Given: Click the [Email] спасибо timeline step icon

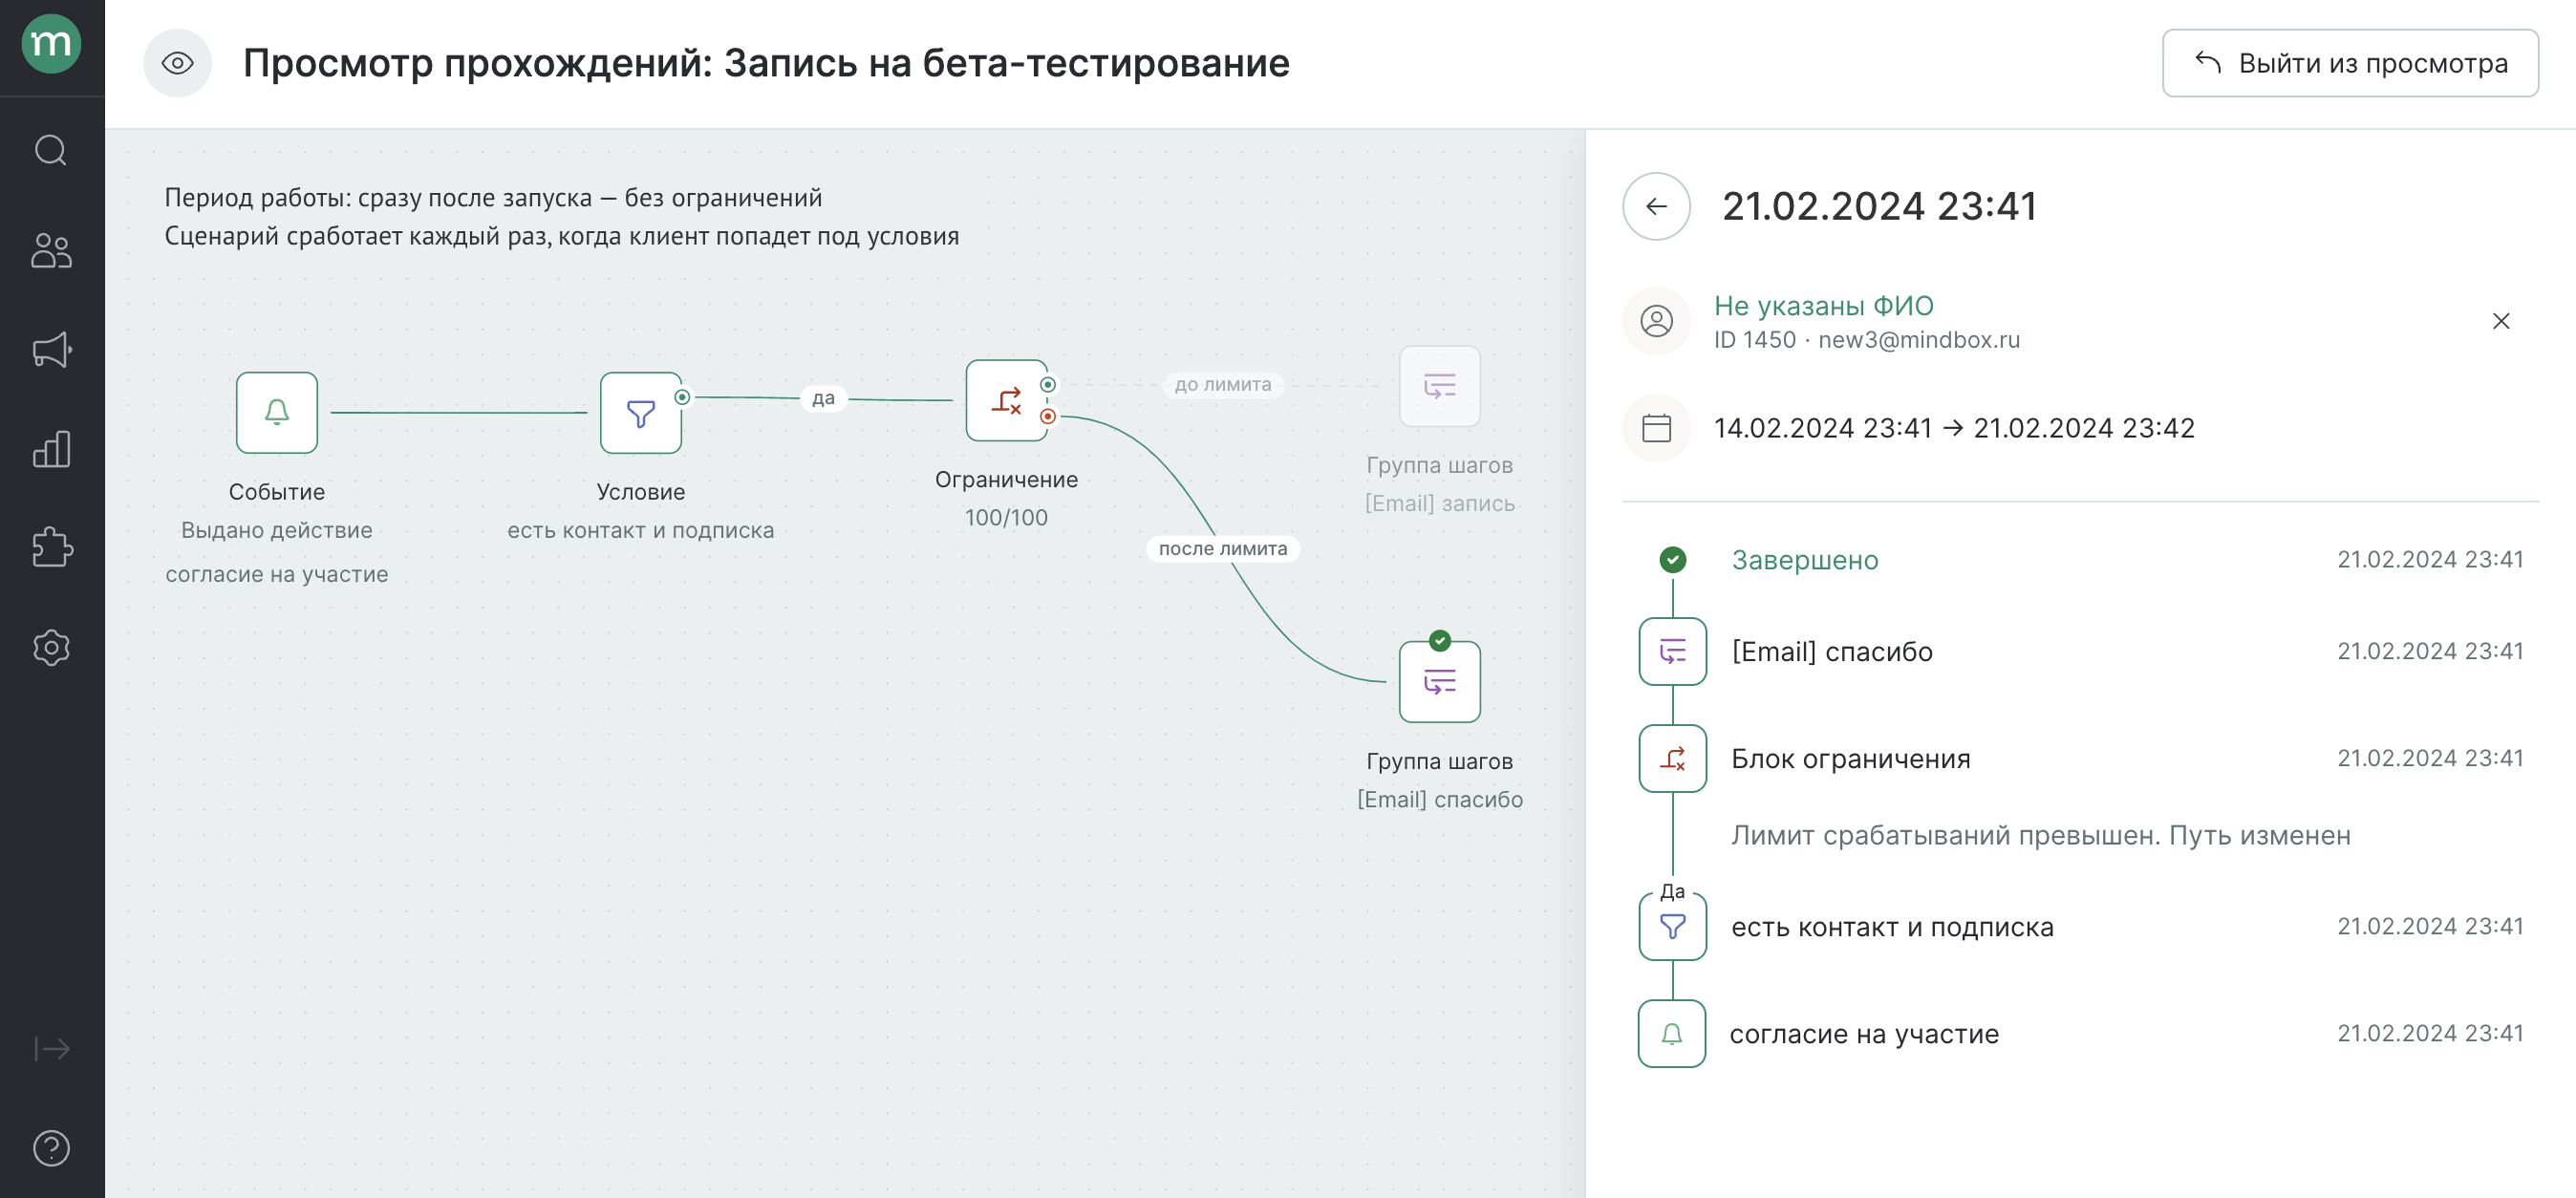Looking at the screenshot, I should coord(1672,652).
